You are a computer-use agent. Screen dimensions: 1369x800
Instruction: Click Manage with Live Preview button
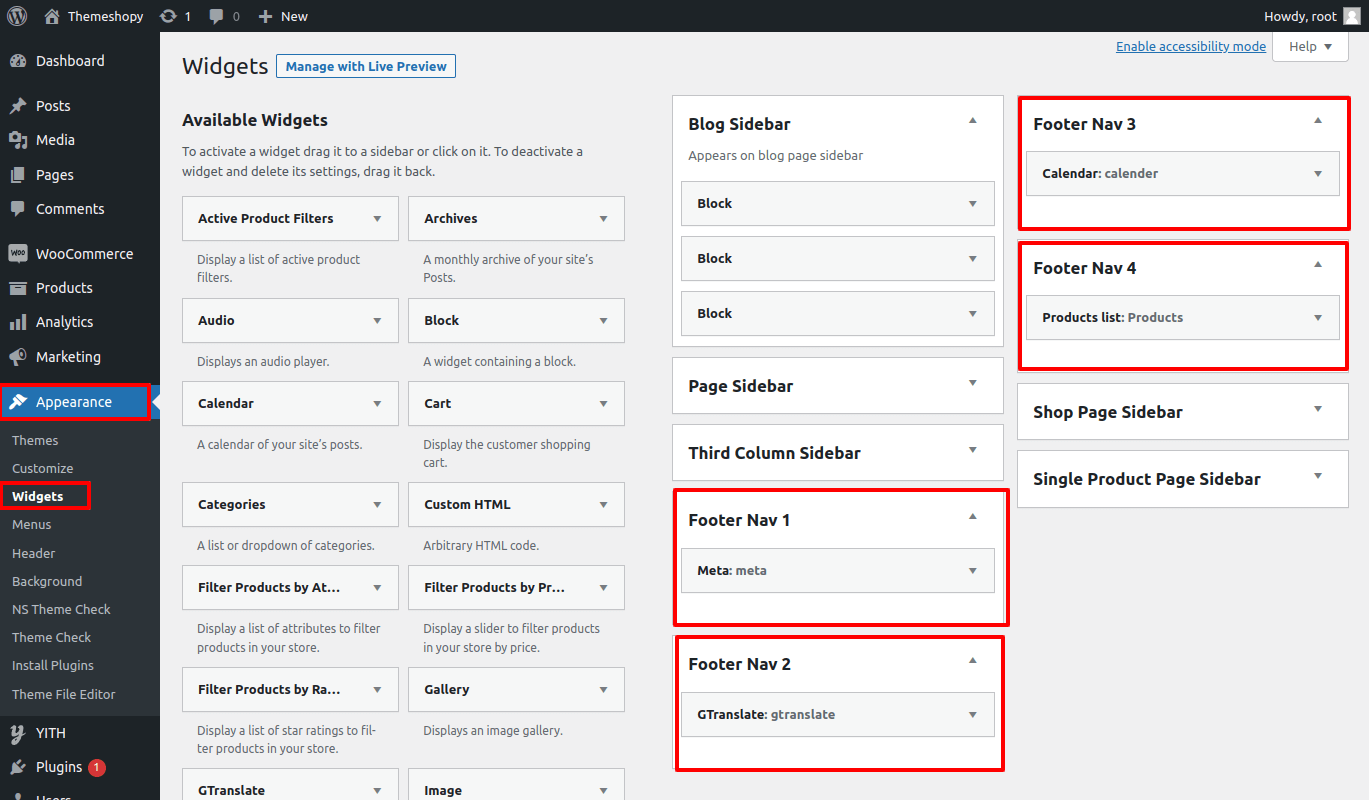coord(366,67)
